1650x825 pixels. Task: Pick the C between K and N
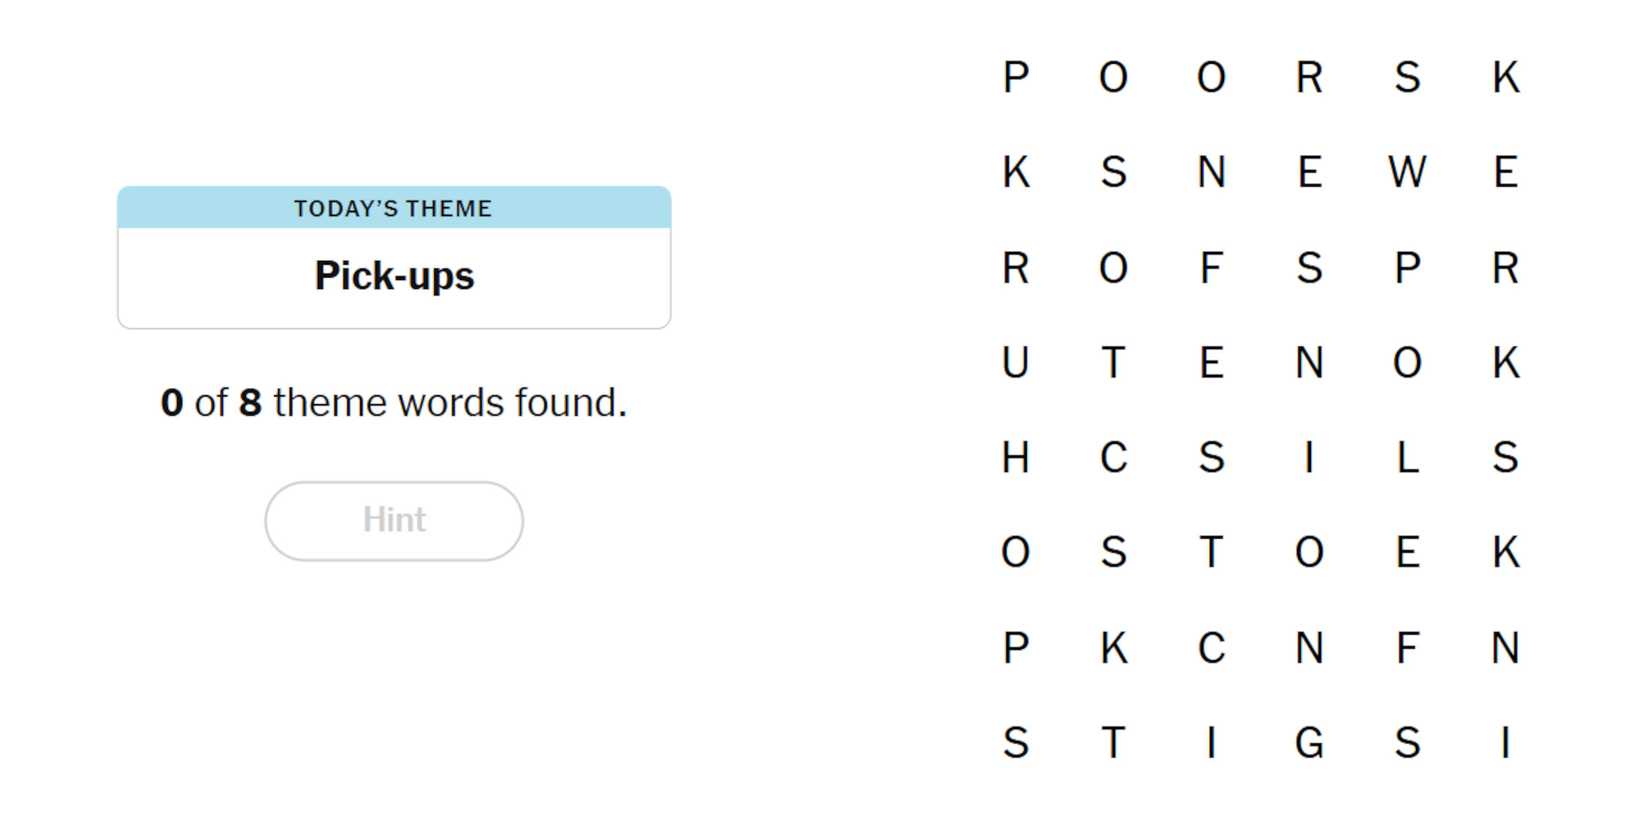point(1211,648)
